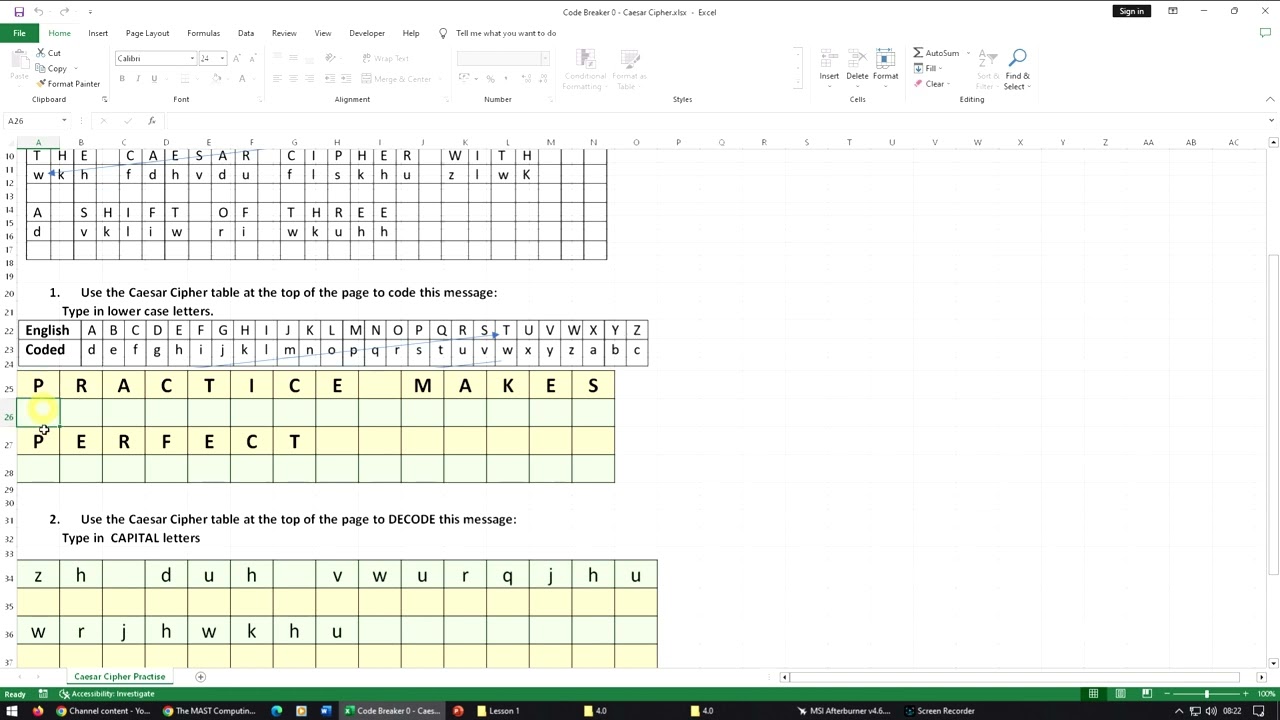
Task: Open Ribbon Display Options
Action: (1172, 11)
